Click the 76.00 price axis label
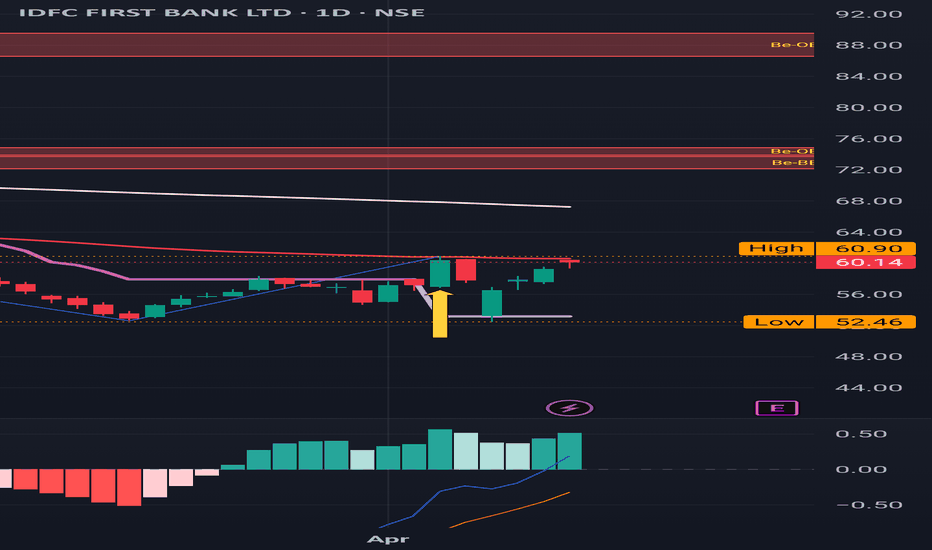 868,139
